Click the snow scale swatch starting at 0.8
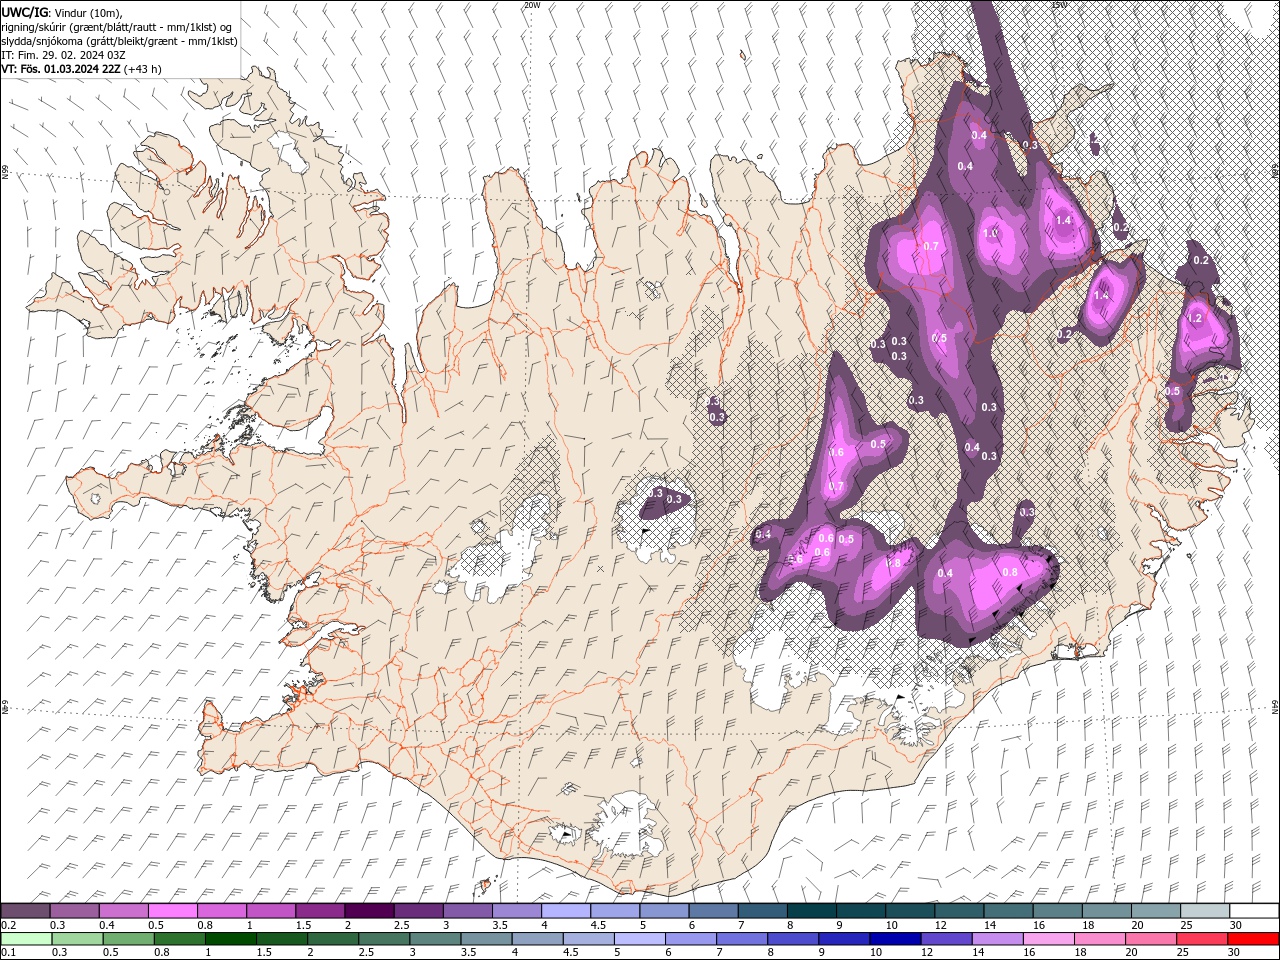 [x=221, y=911]
